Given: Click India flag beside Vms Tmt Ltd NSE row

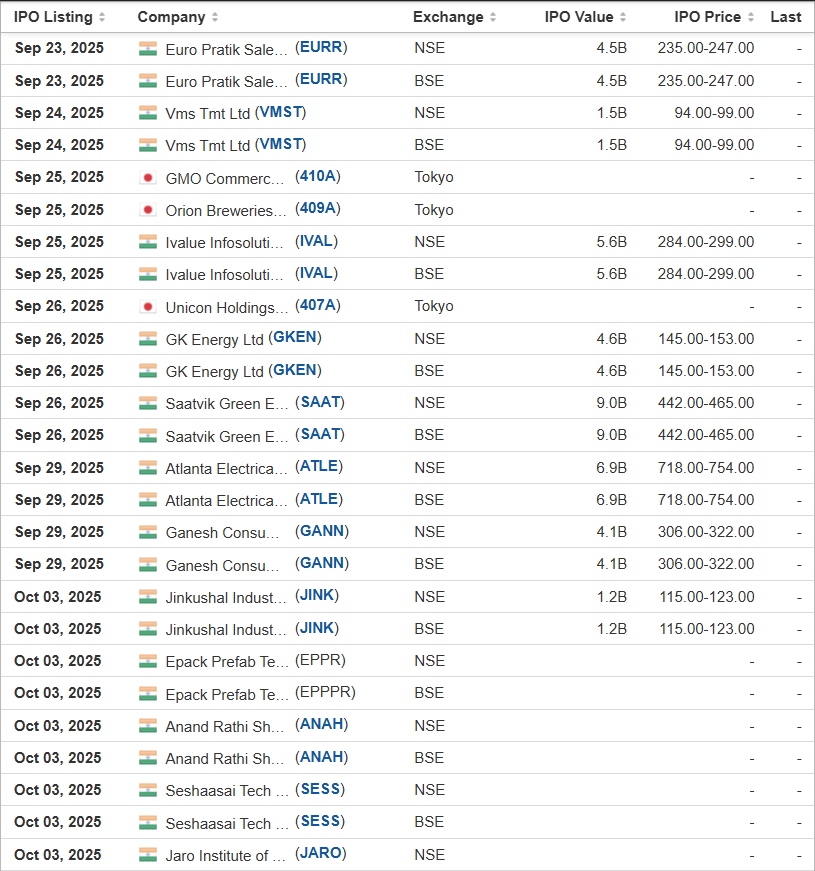Looking at the screenshot, I should click(x=148, y=113).
